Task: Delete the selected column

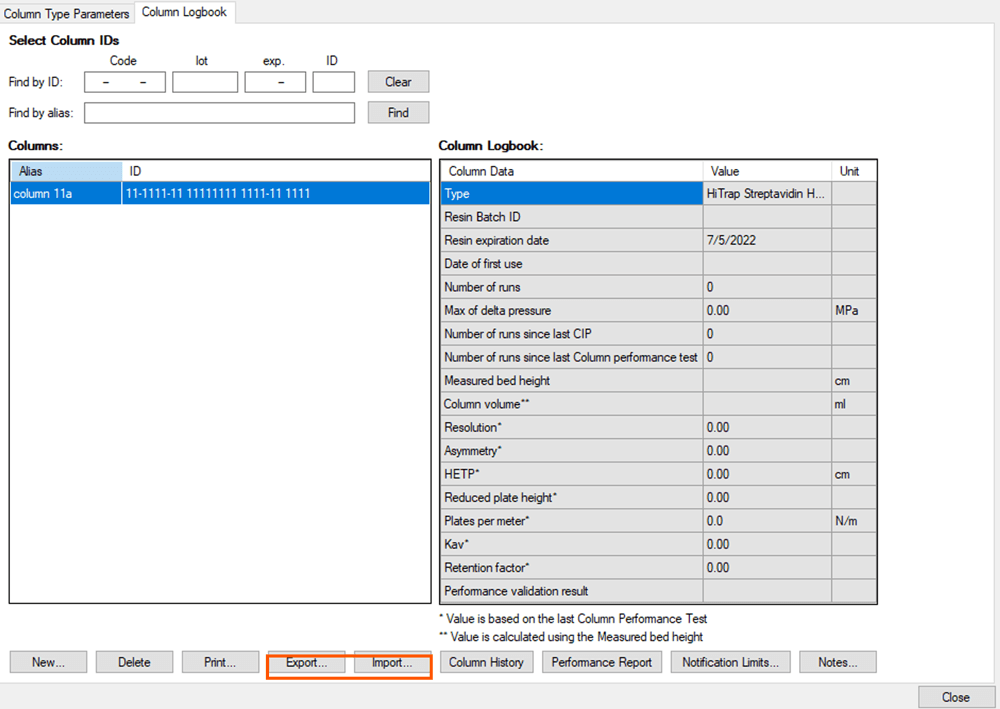Action: click(134, 662)
